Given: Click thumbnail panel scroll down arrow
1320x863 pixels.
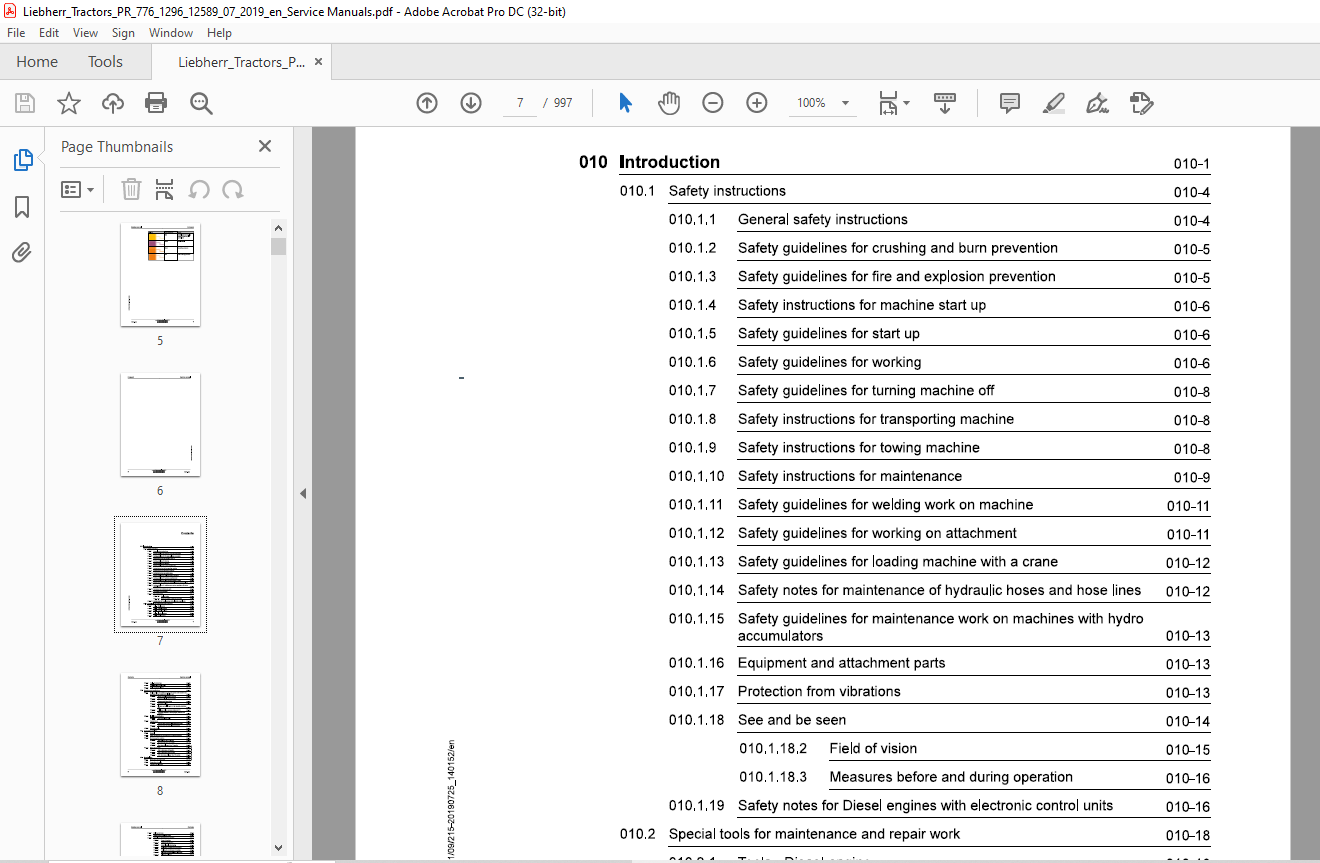Looking at the screenshot, I should pos(278,848).
